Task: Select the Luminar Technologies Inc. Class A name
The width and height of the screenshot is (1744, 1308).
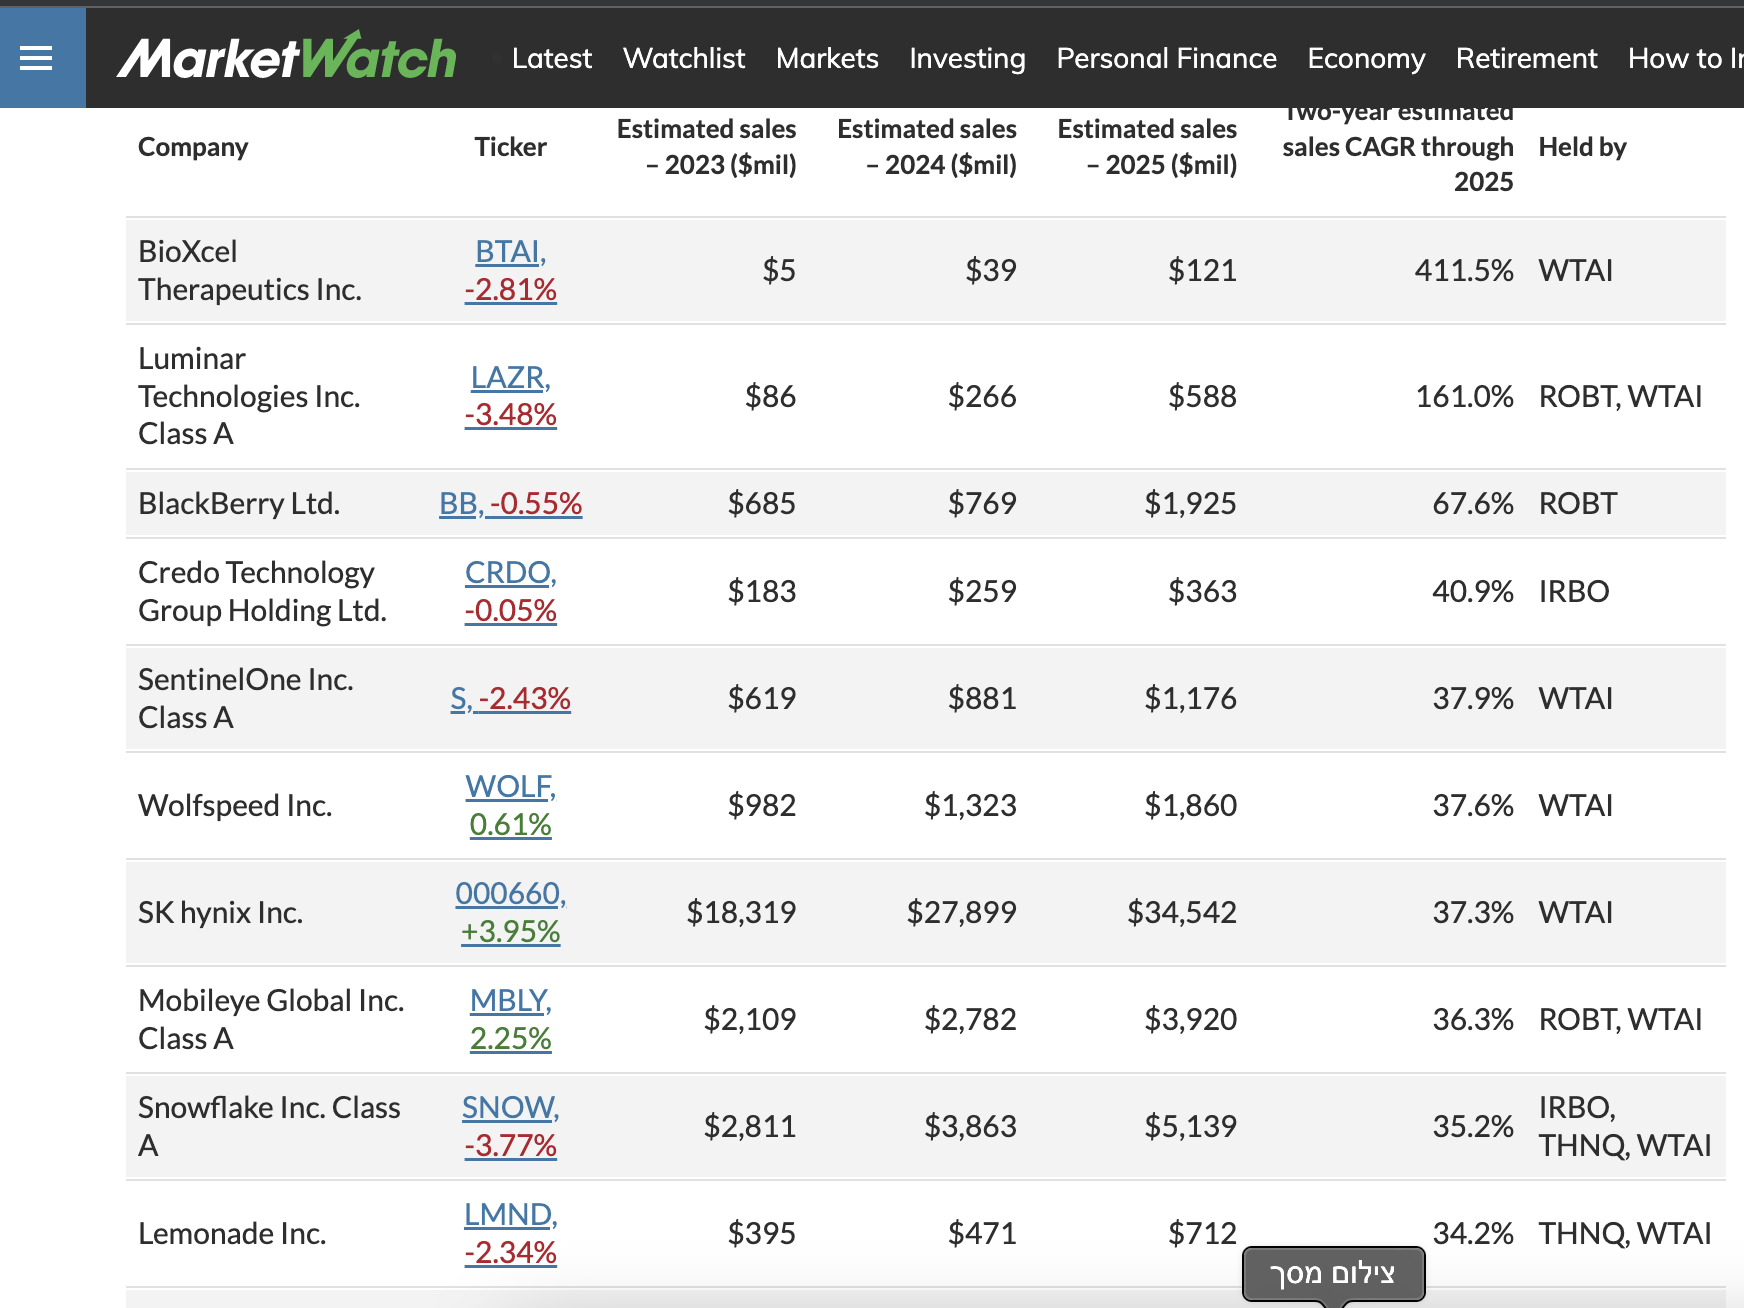Action: coord(249,396)
